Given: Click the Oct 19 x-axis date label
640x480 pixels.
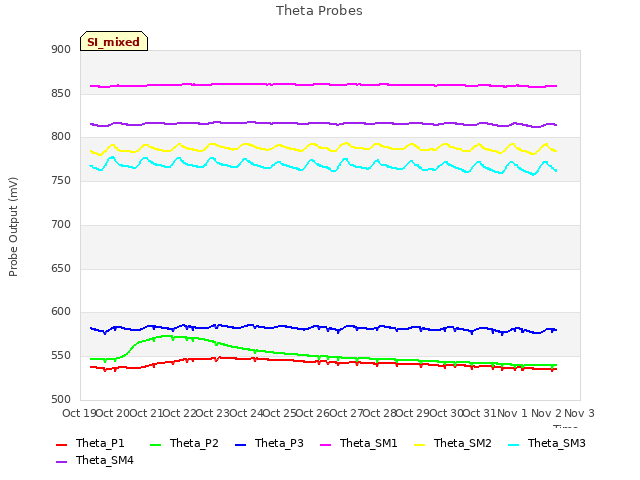Looking at the screenshot, I should 79,413.
